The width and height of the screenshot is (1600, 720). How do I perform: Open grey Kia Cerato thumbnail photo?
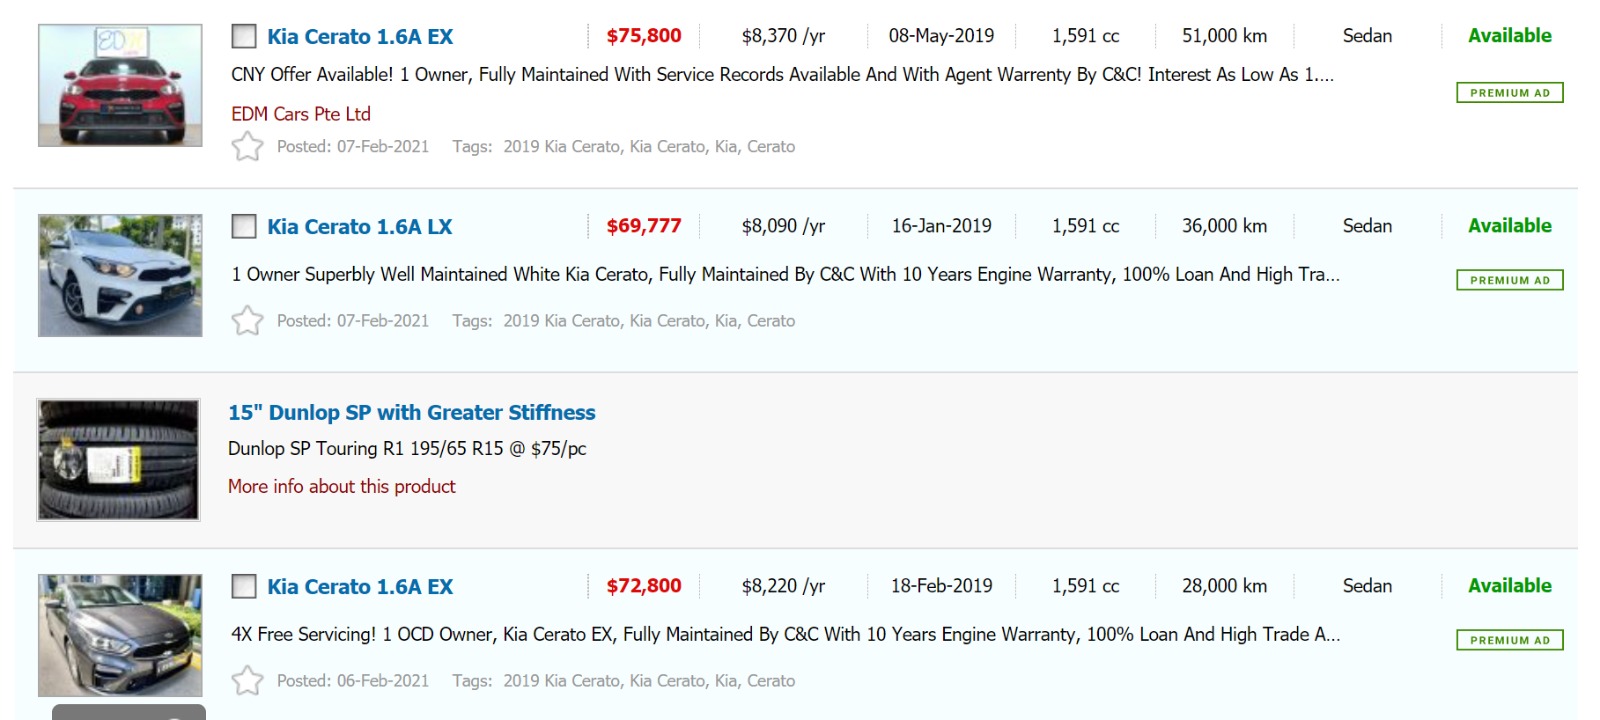120,636
